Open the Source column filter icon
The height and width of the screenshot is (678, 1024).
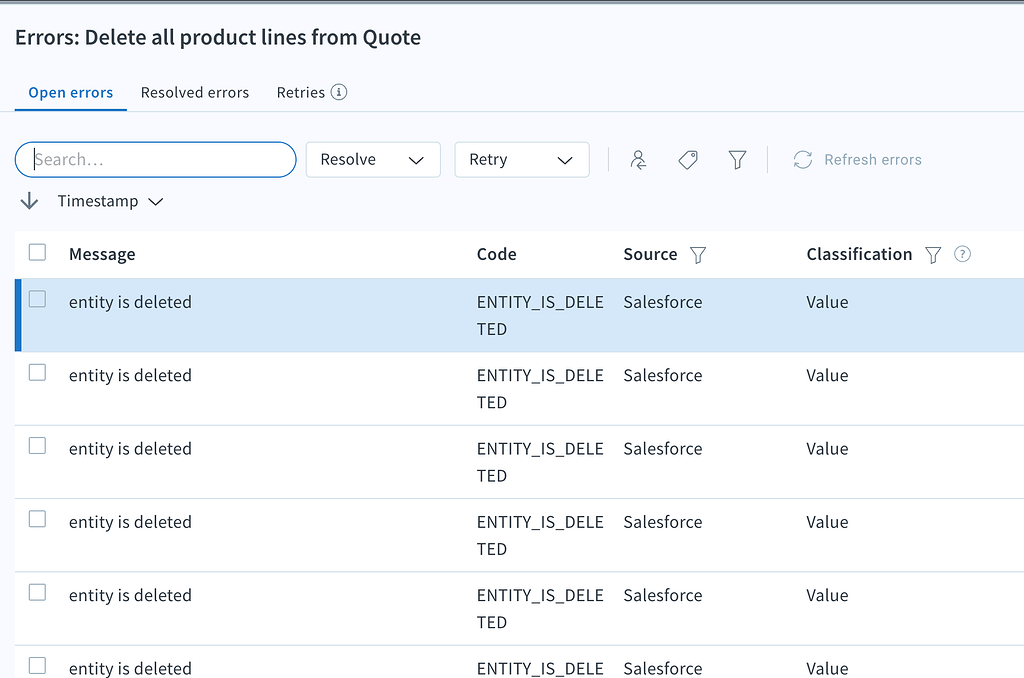(698, 255)
